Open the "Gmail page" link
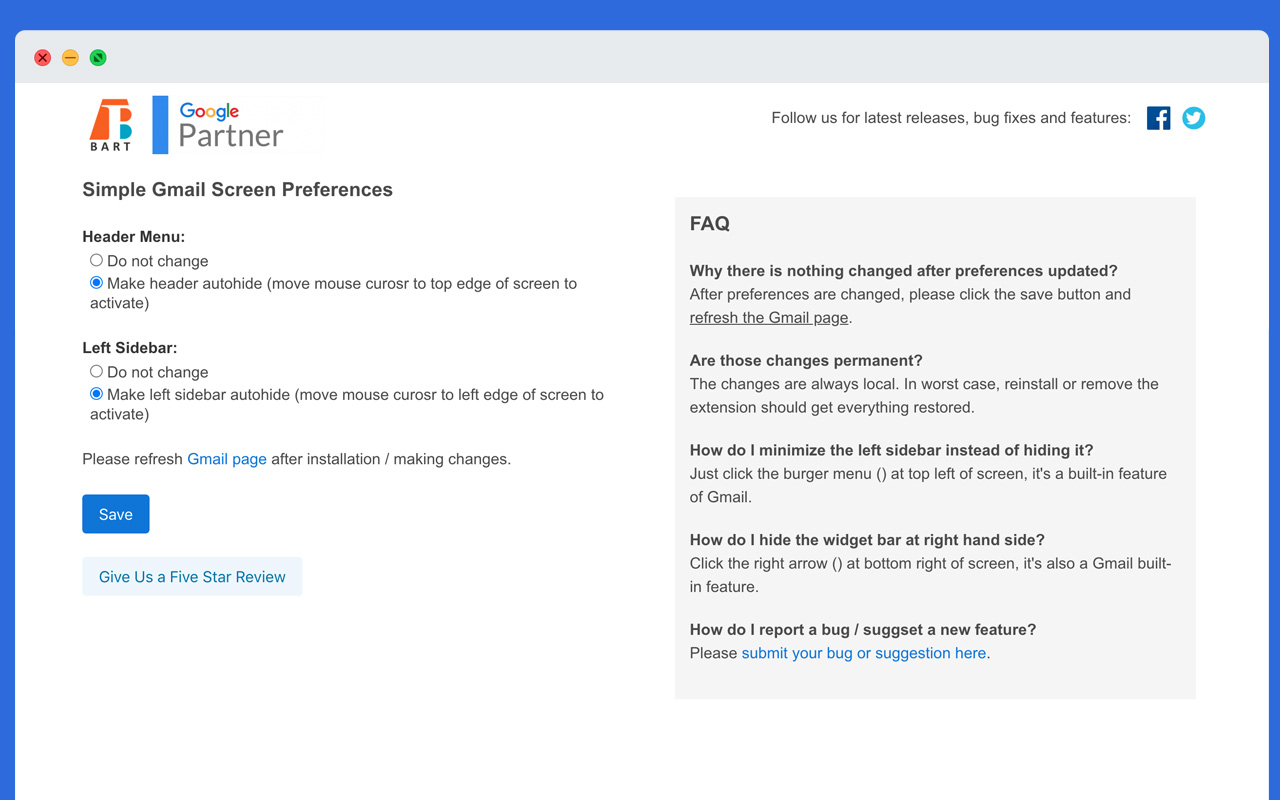 click(226, 458)
